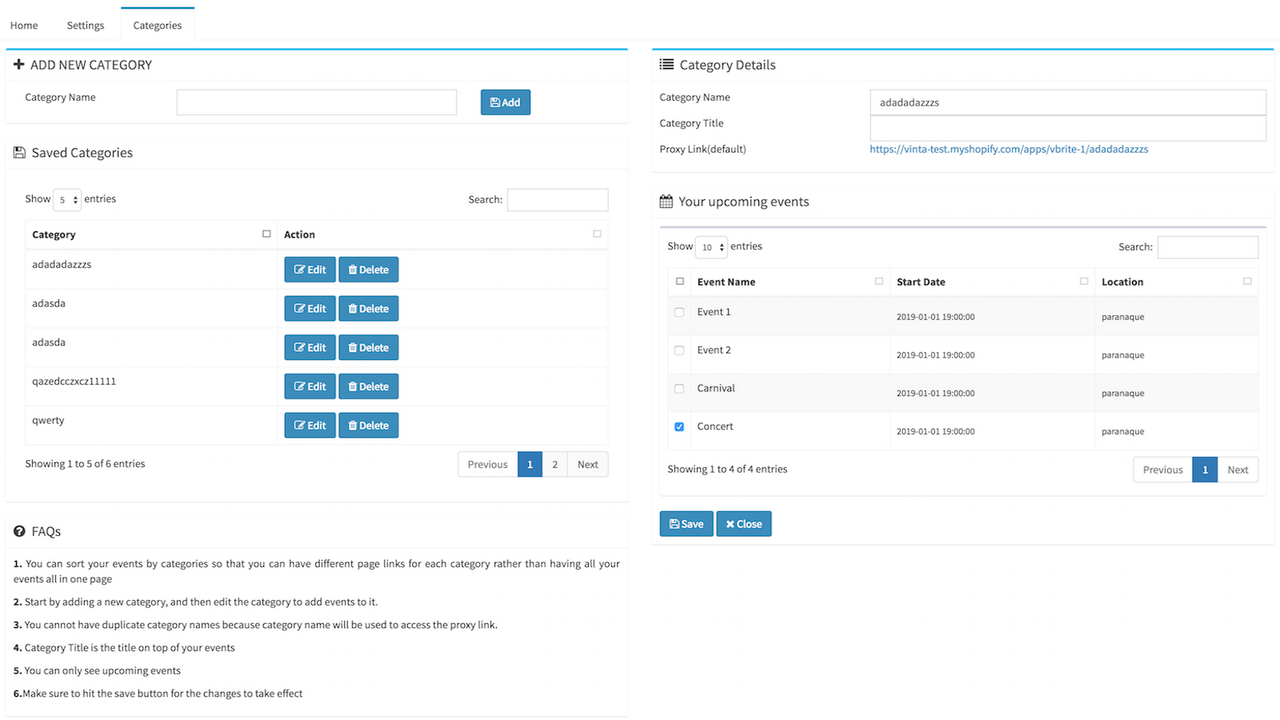
Task: Focus the new Category Name input field
Action: click(317, 102)
